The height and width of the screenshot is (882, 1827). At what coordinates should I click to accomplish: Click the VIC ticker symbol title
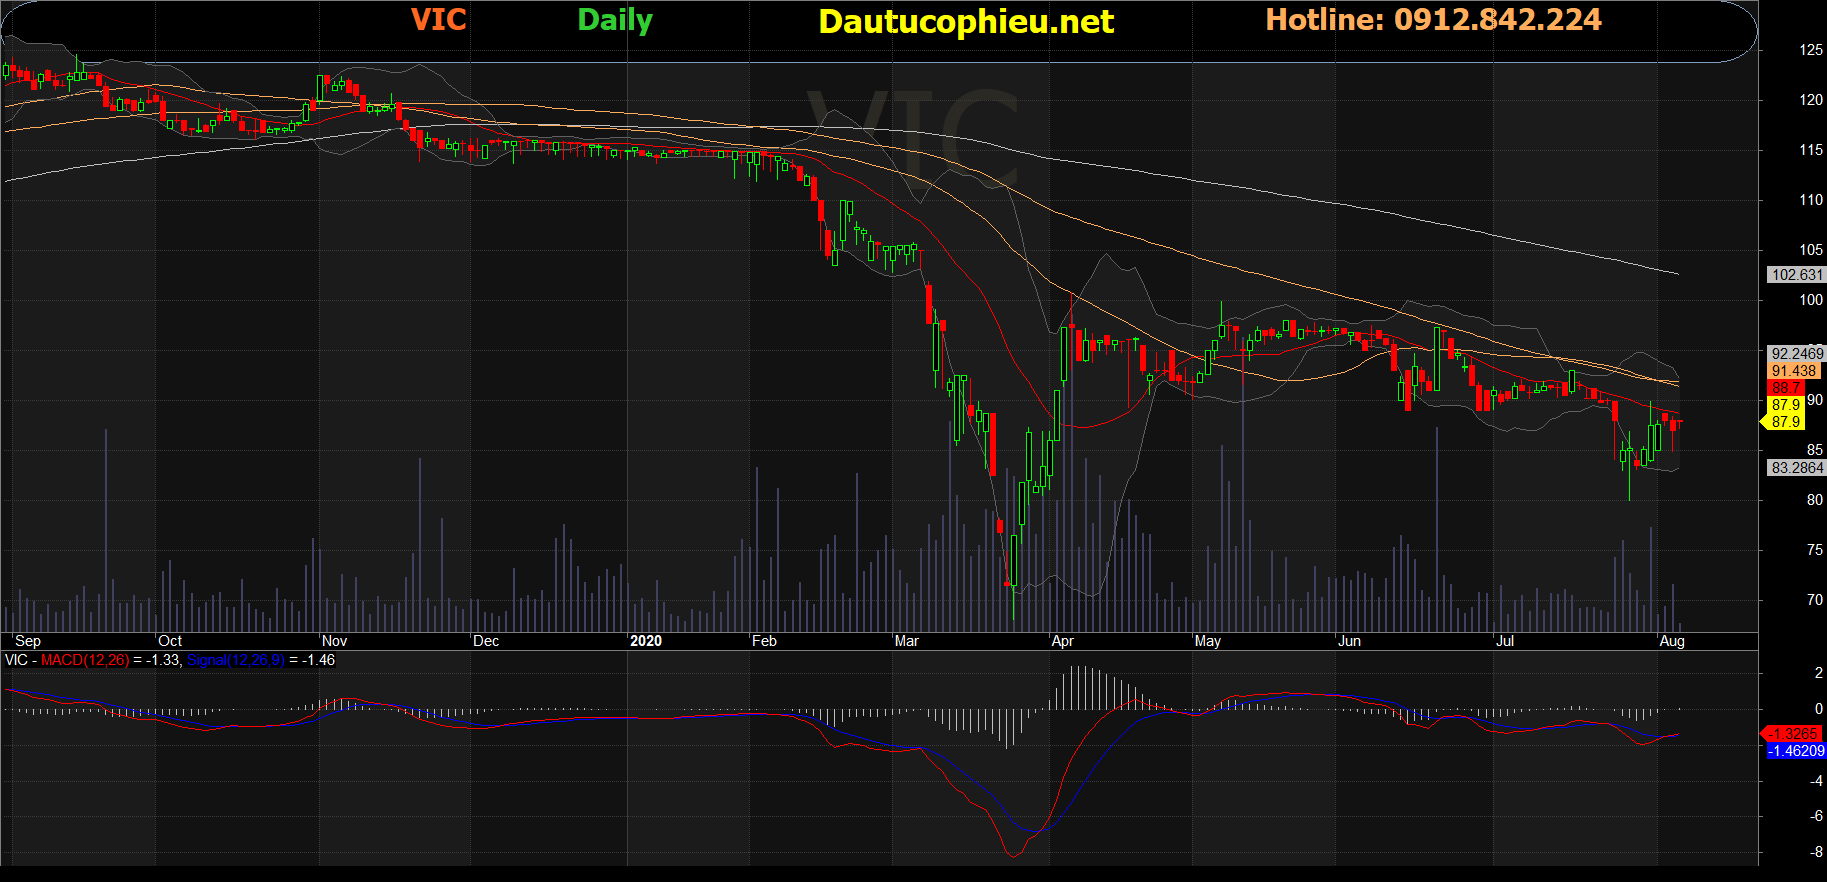coord(438,20)
